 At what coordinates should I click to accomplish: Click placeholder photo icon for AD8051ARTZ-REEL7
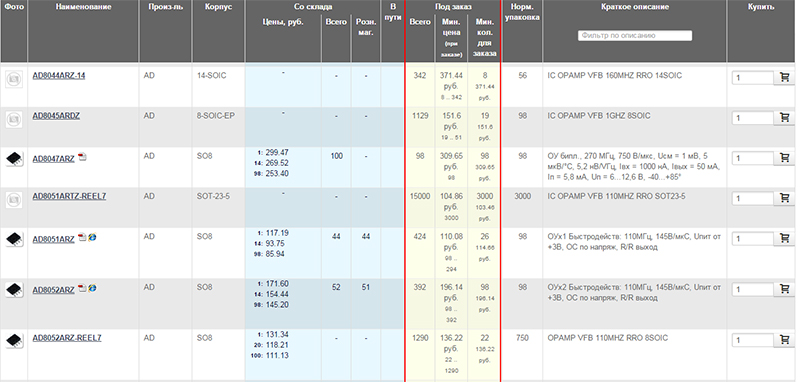point(14,199)
